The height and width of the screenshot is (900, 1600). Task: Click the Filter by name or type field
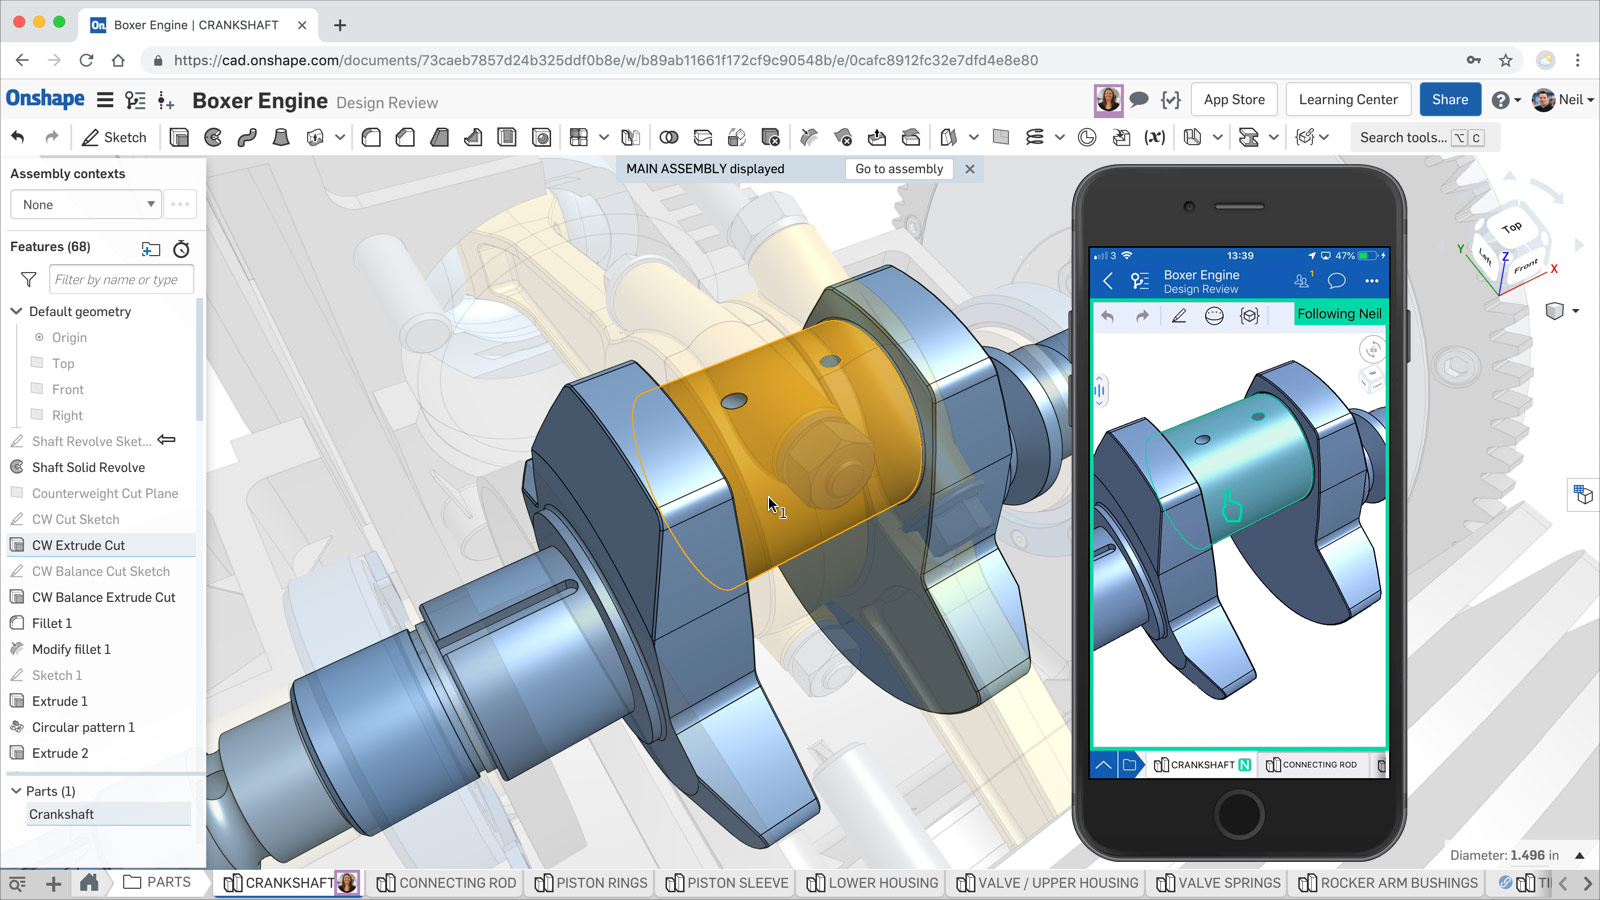click(120, 279)
